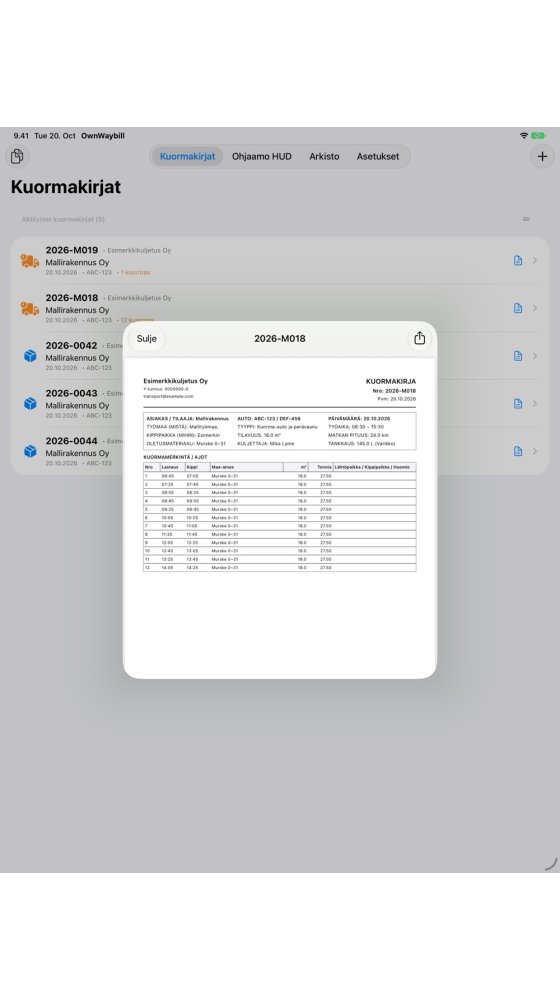Screen dimensions: 560x1000
Task: Add a new waybill with plus button
Action: pyautogui.click(x=542, y=156)
